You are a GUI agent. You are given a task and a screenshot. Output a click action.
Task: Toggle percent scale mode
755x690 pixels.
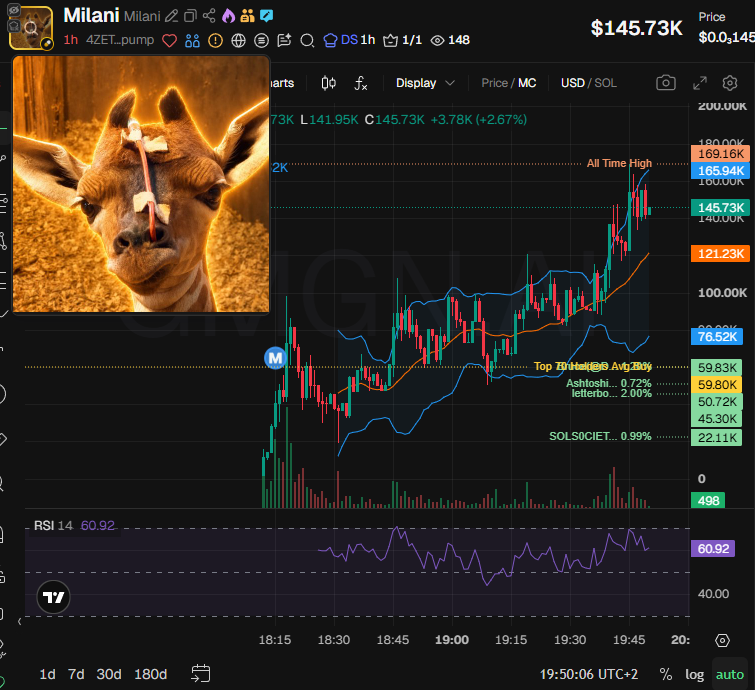(x=665, y=674)
